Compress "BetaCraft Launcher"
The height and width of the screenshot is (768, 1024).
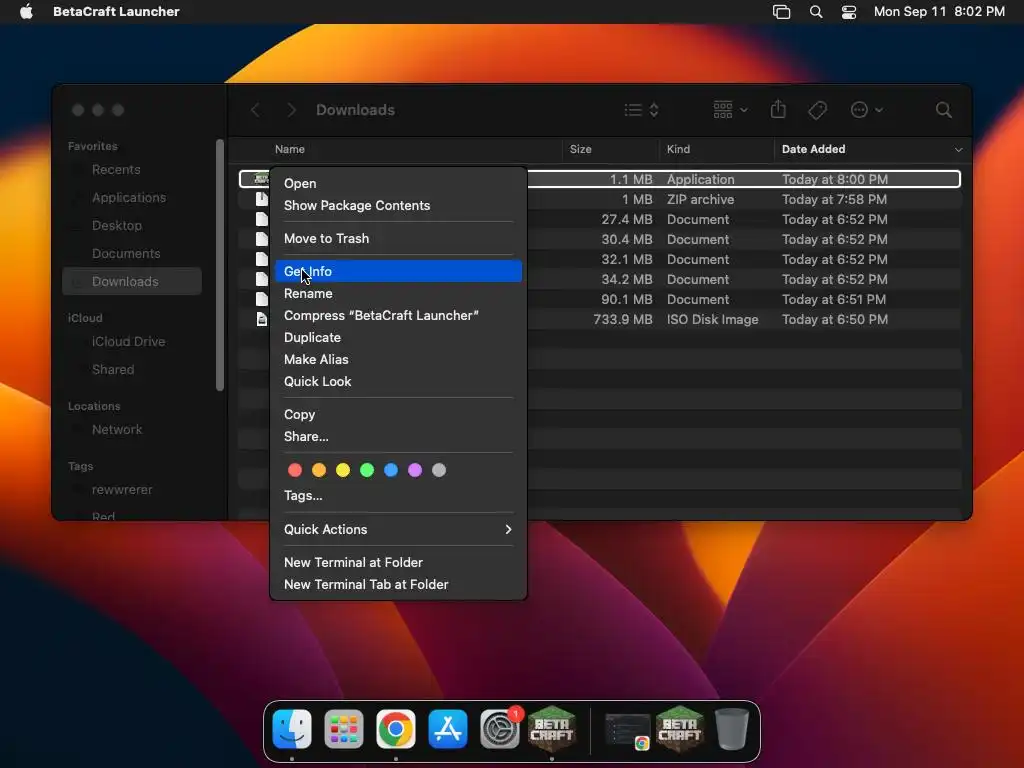[398, 315]
